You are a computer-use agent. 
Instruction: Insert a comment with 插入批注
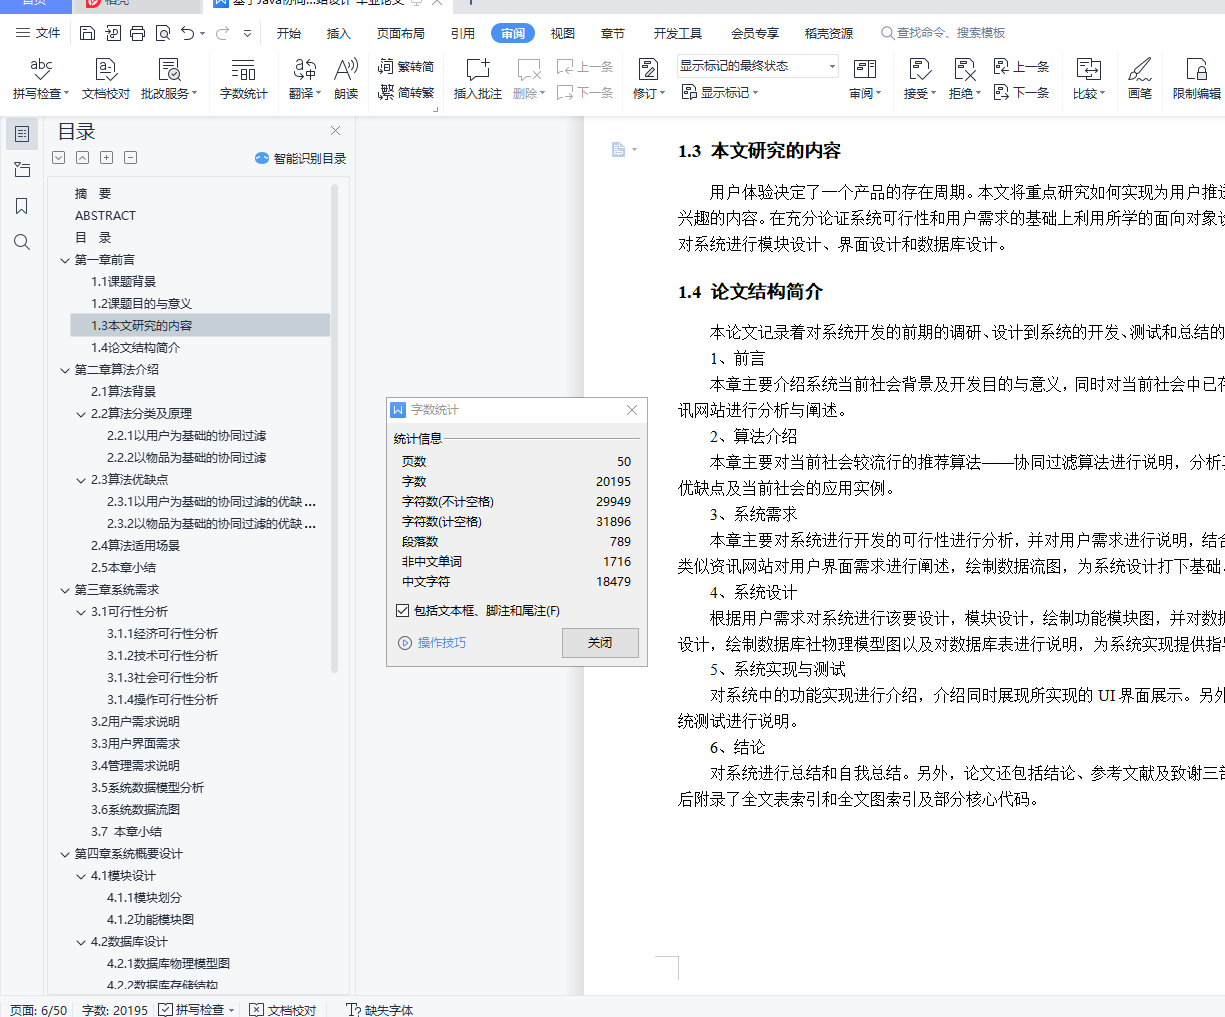click(x=478, y=78)
